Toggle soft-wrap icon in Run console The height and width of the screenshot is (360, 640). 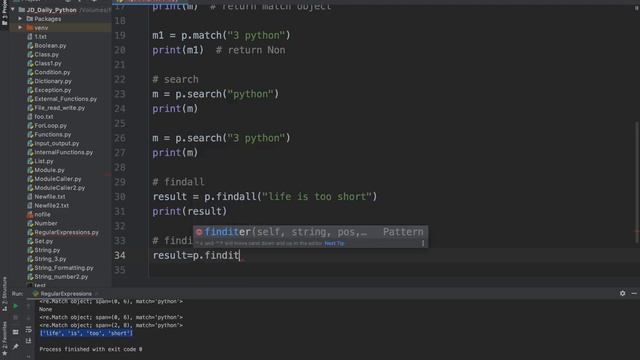[29, 329]
